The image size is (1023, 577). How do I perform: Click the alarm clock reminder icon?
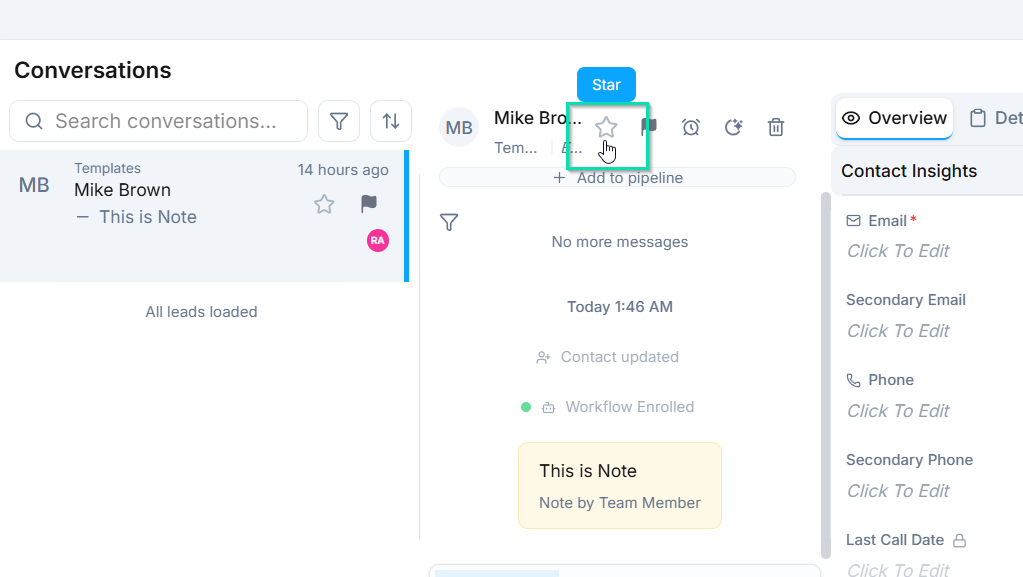point(691,127)
